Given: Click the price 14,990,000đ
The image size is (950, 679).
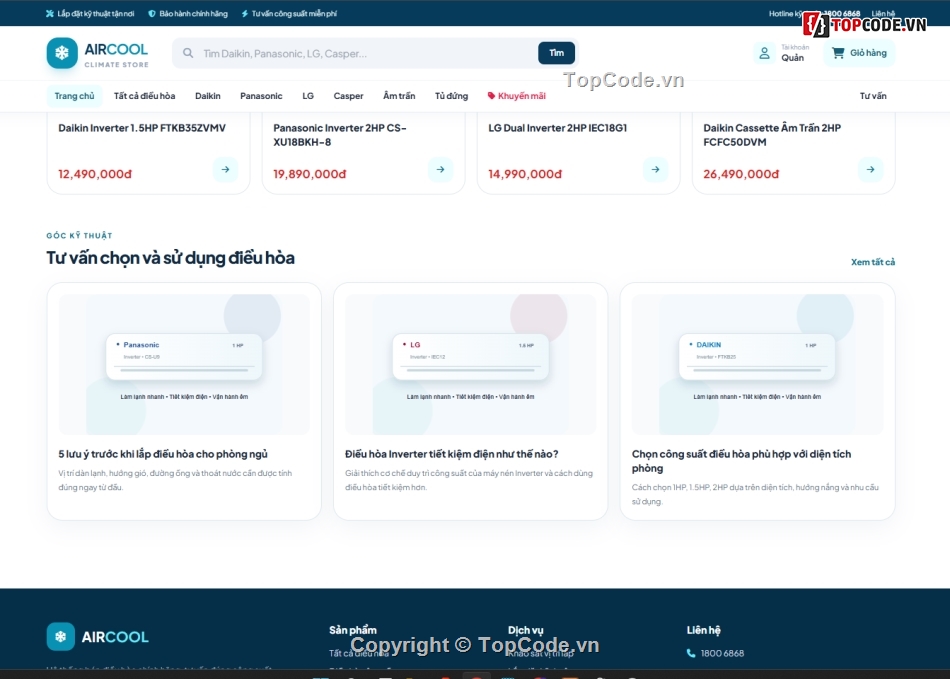Looking at the screenshot, I should 525,174.
